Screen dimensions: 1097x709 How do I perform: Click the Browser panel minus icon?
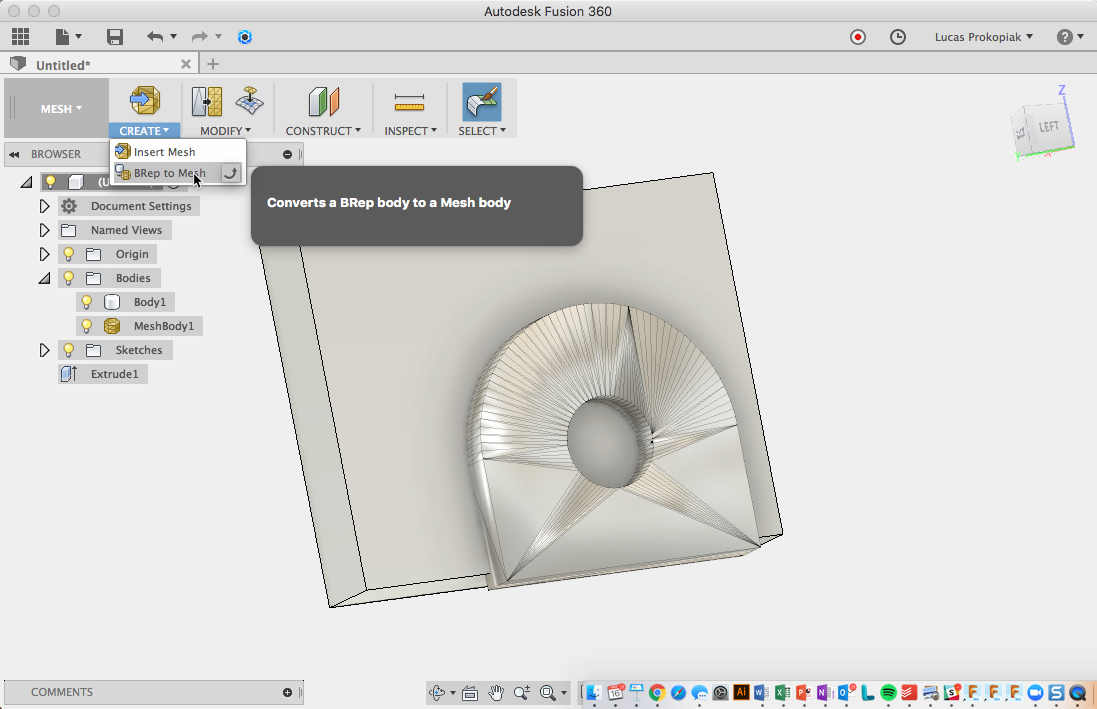[288, 154]
